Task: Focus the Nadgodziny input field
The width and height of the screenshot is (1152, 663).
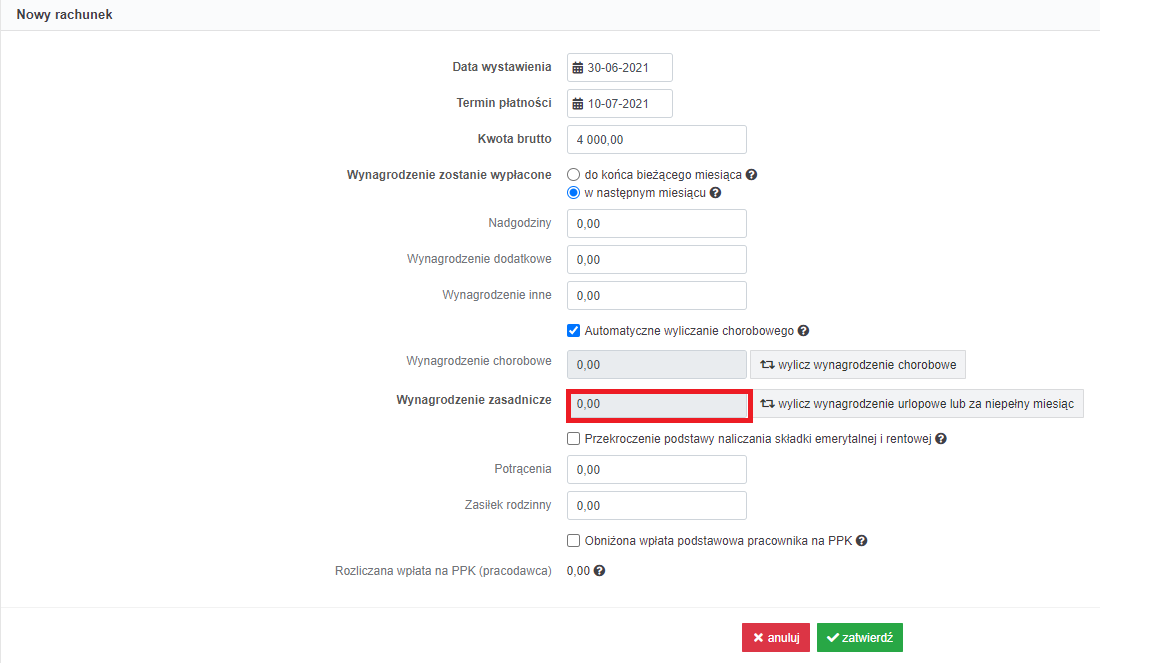Action: [657, 223]
